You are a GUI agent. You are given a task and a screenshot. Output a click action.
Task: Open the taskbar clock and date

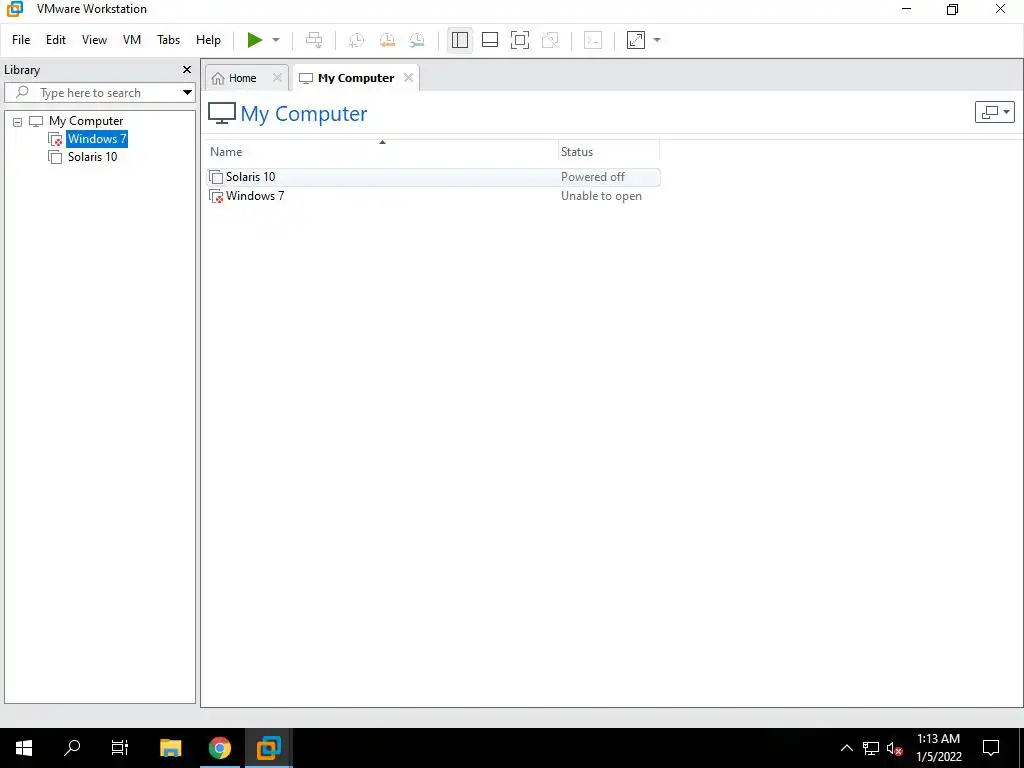coord(938,748)
